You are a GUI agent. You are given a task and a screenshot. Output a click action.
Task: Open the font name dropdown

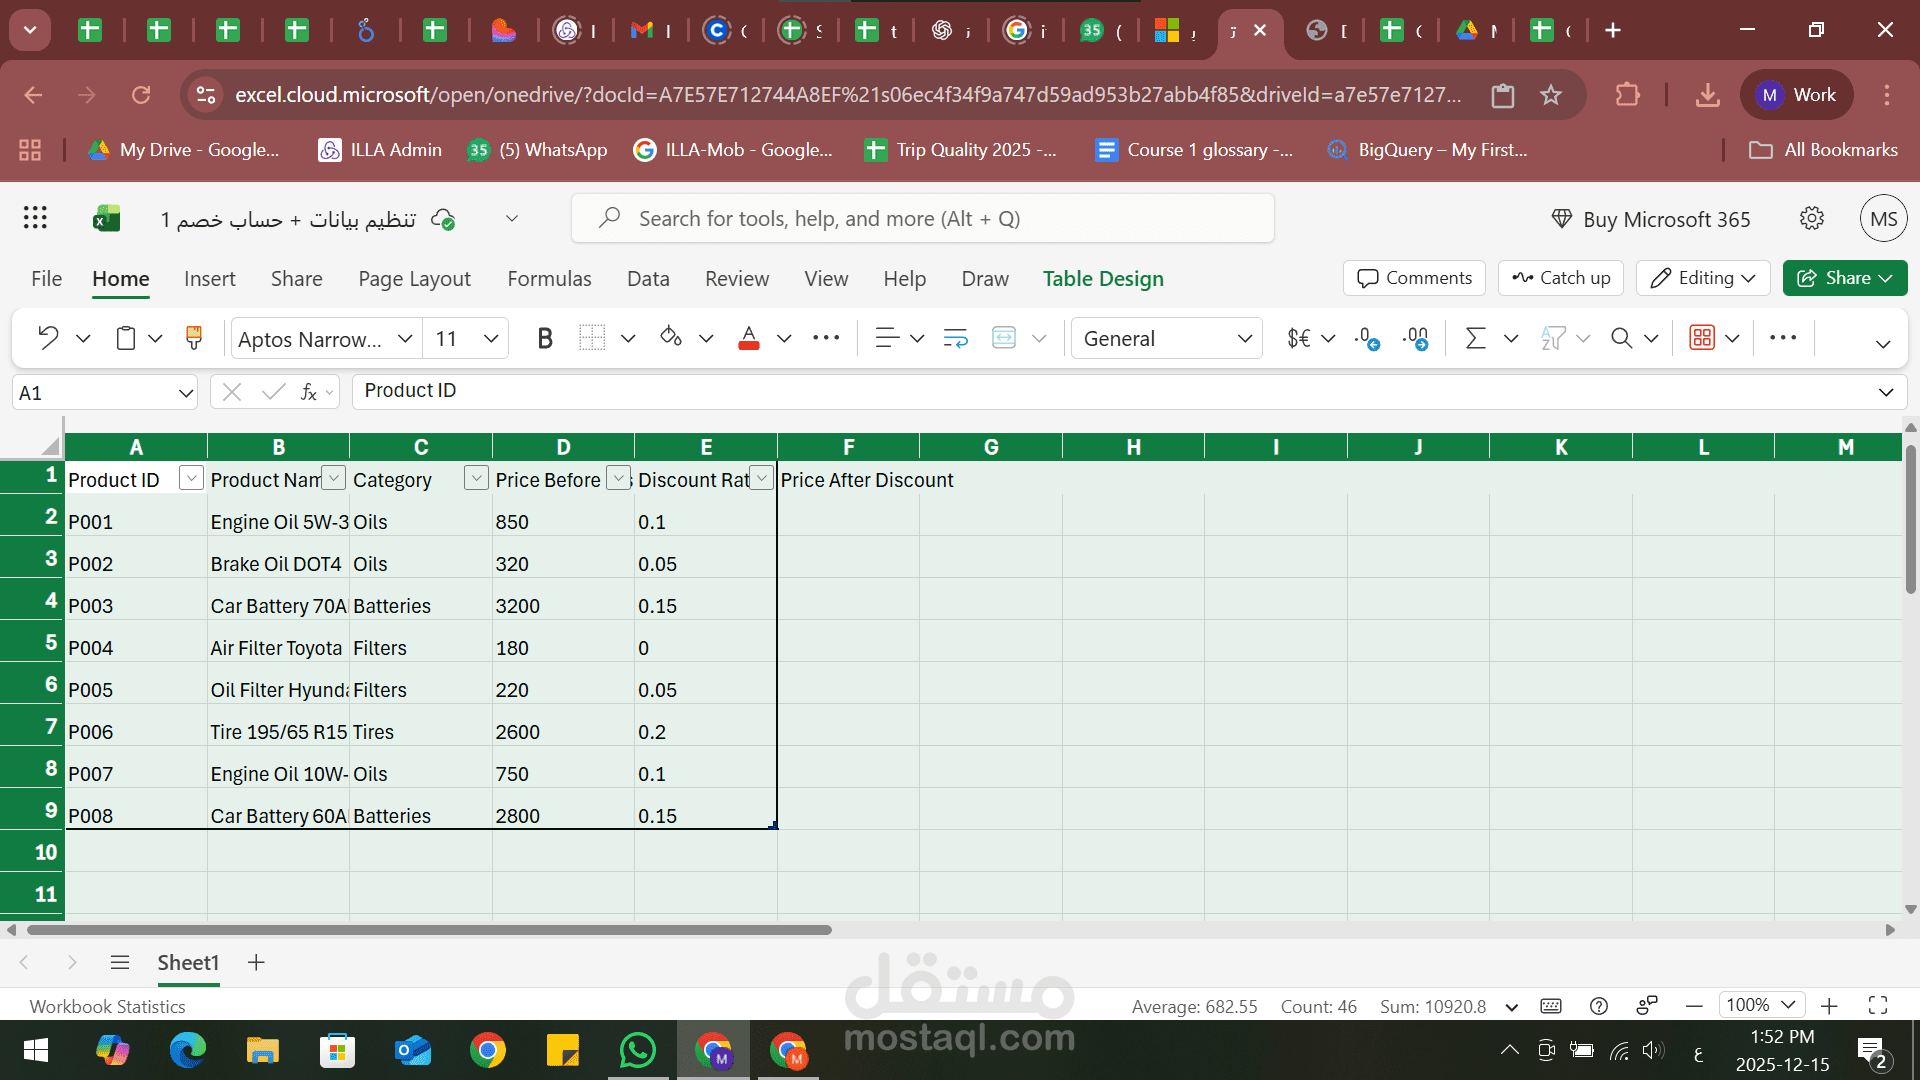click(x=405, y=338)
